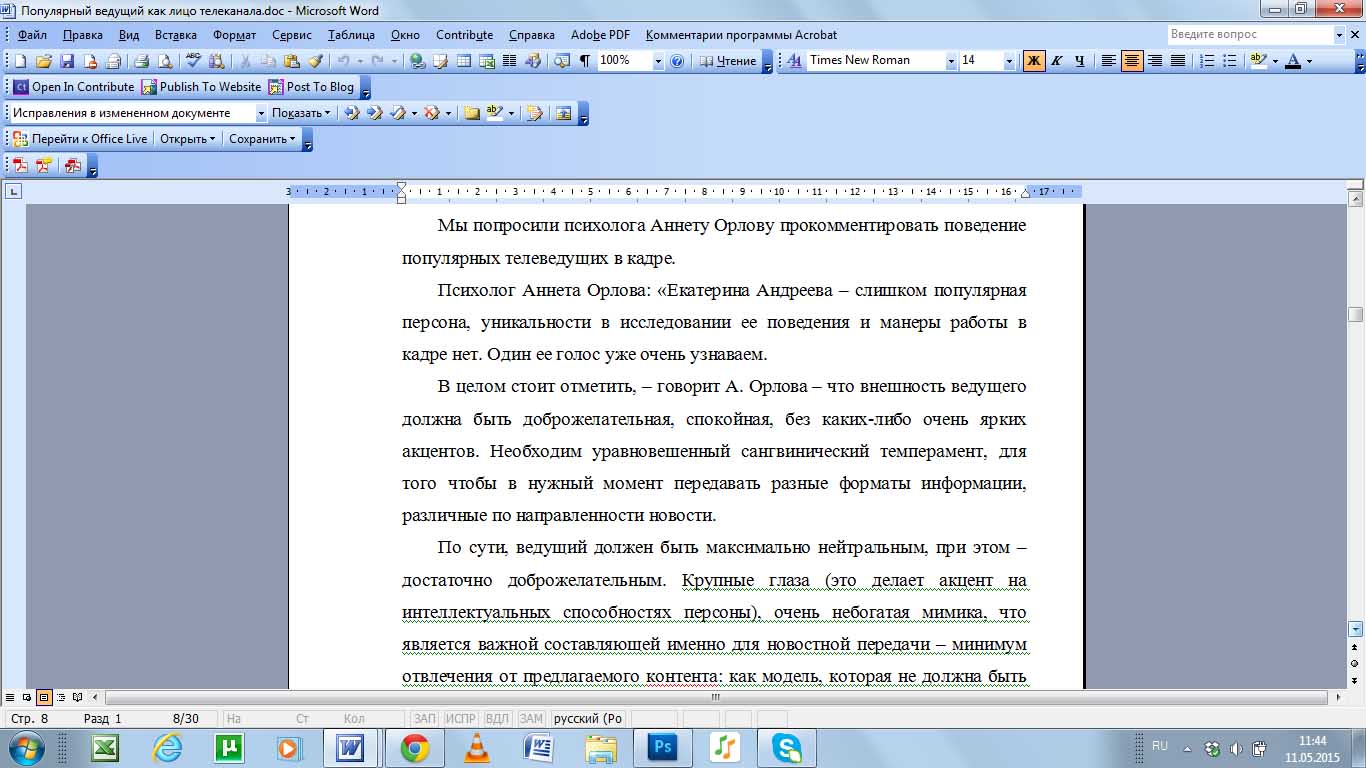Open the font size 14 dropdown
Image resolution: width=1366 pixels, height=768 pixels.
(1009, 61)
